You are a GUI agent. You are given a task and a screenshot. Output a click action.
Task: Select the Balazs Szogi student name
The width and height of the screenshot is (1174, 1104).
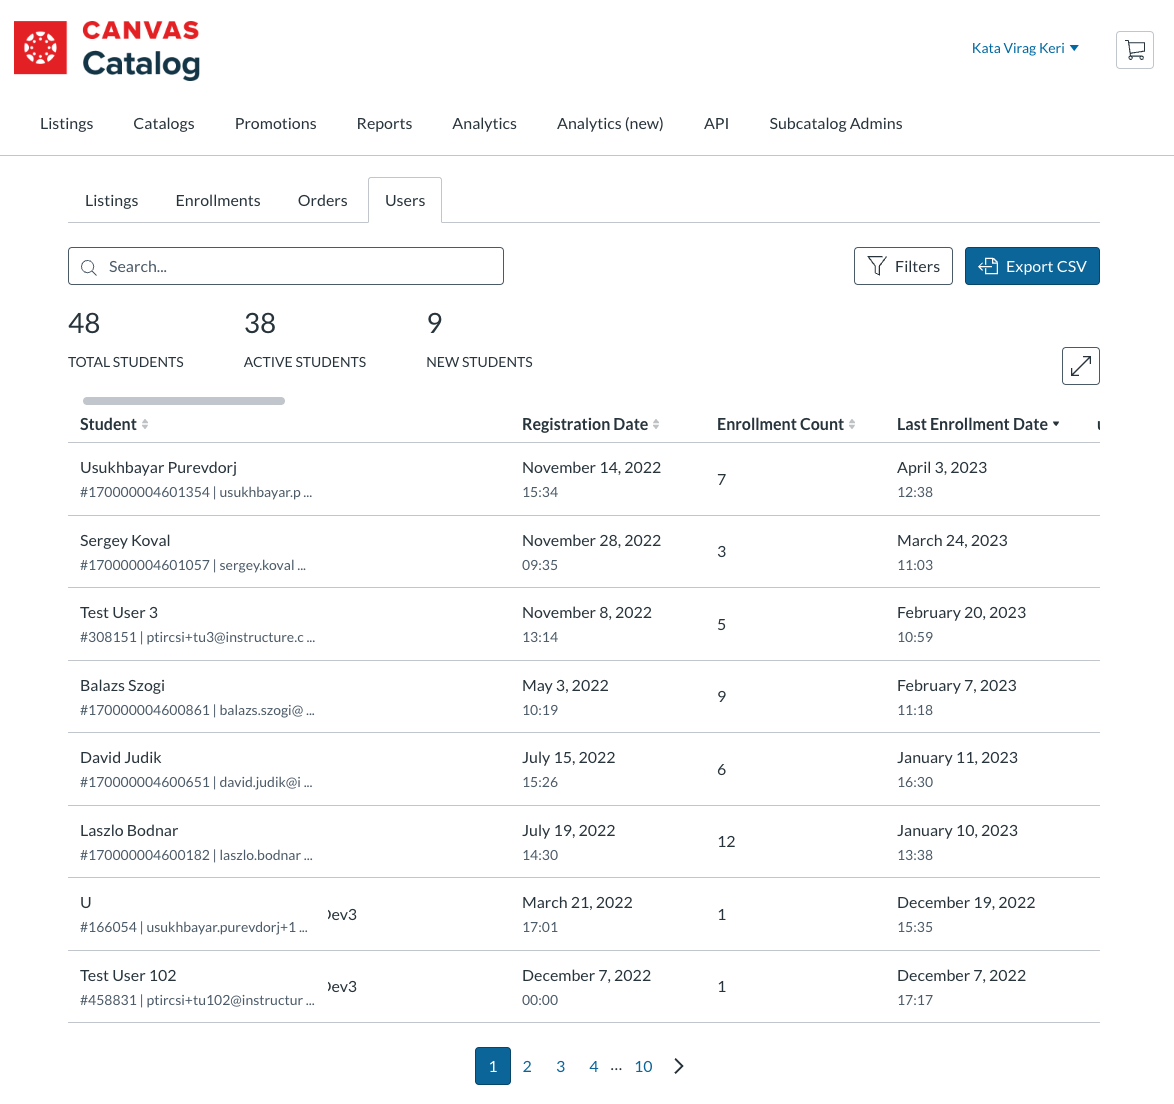coord(122,686)
